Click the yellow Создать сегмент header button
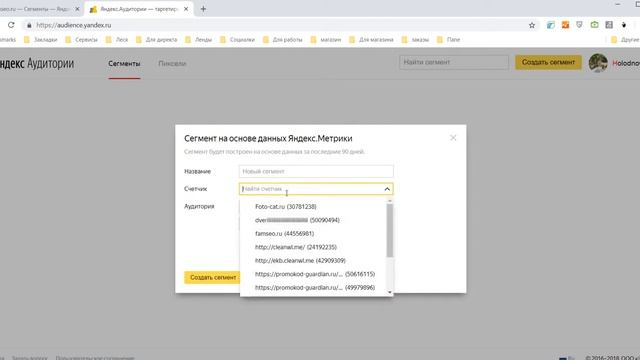 tap(548, 62)
